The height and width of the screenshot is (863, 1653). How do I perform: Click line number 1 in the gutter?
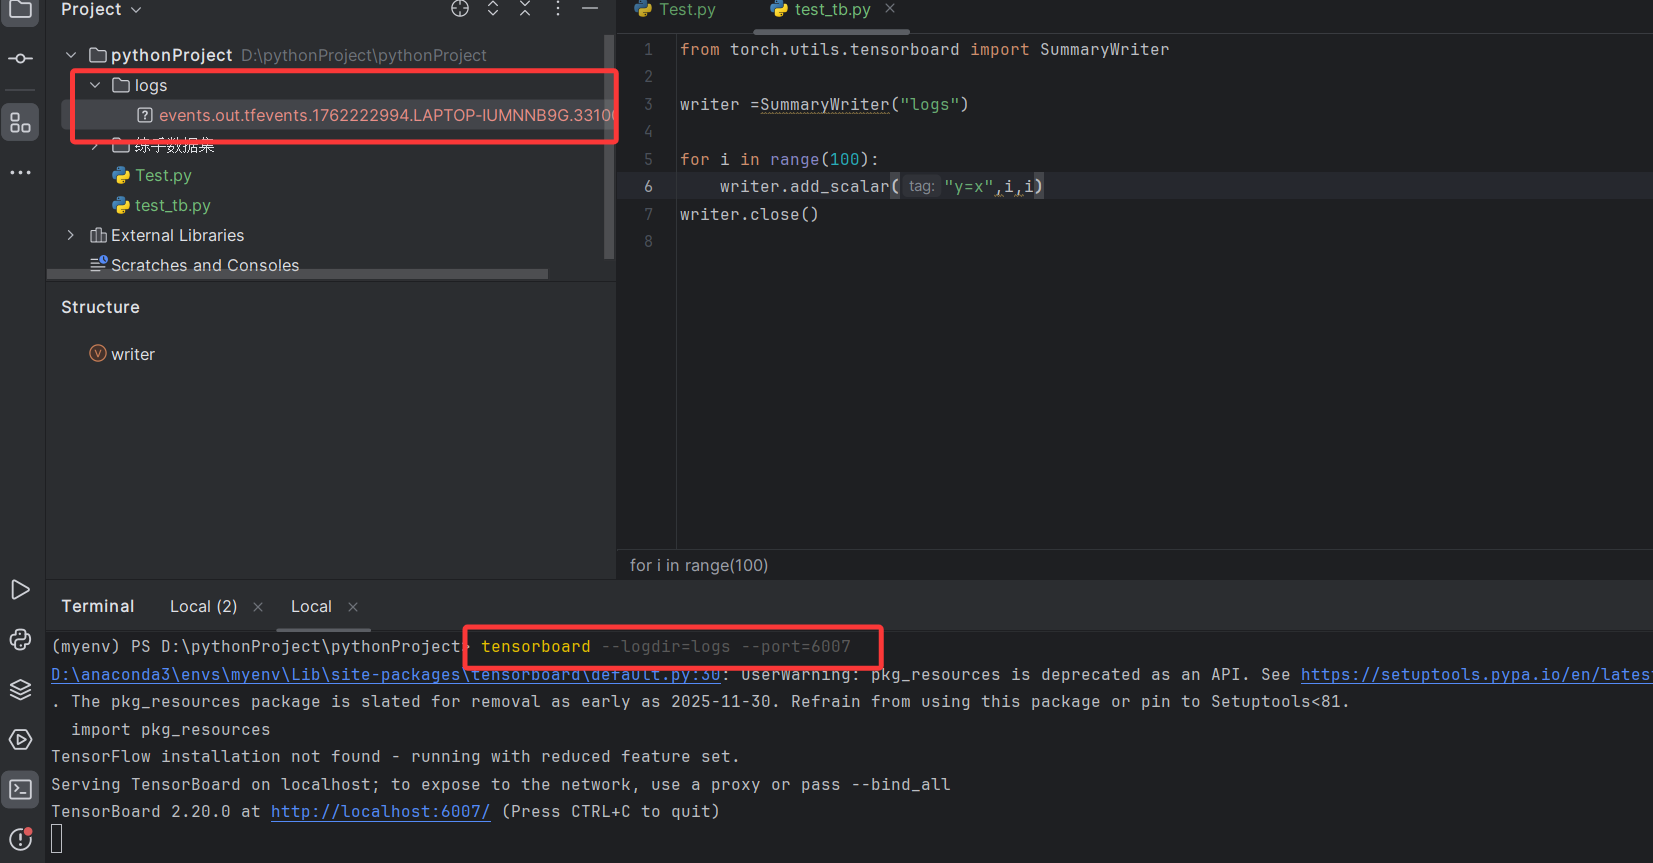648,49
